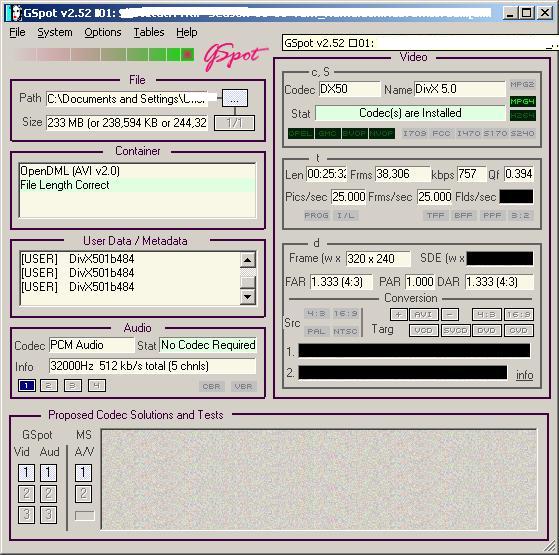
Task: Click the MS A/V 1 test button
Action: 83,473
